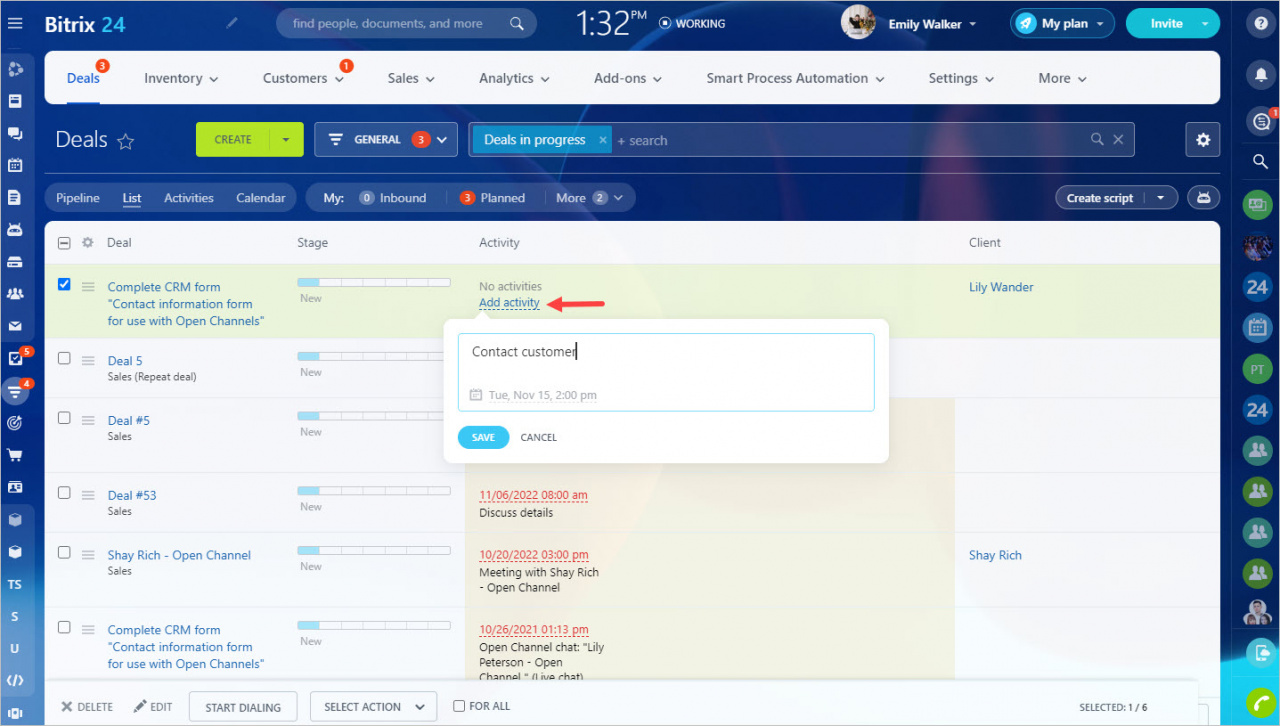Screen dimensions: 1280x726
Task: Open the GENERAL pipeline dropdown
Action: pos(386,140)
